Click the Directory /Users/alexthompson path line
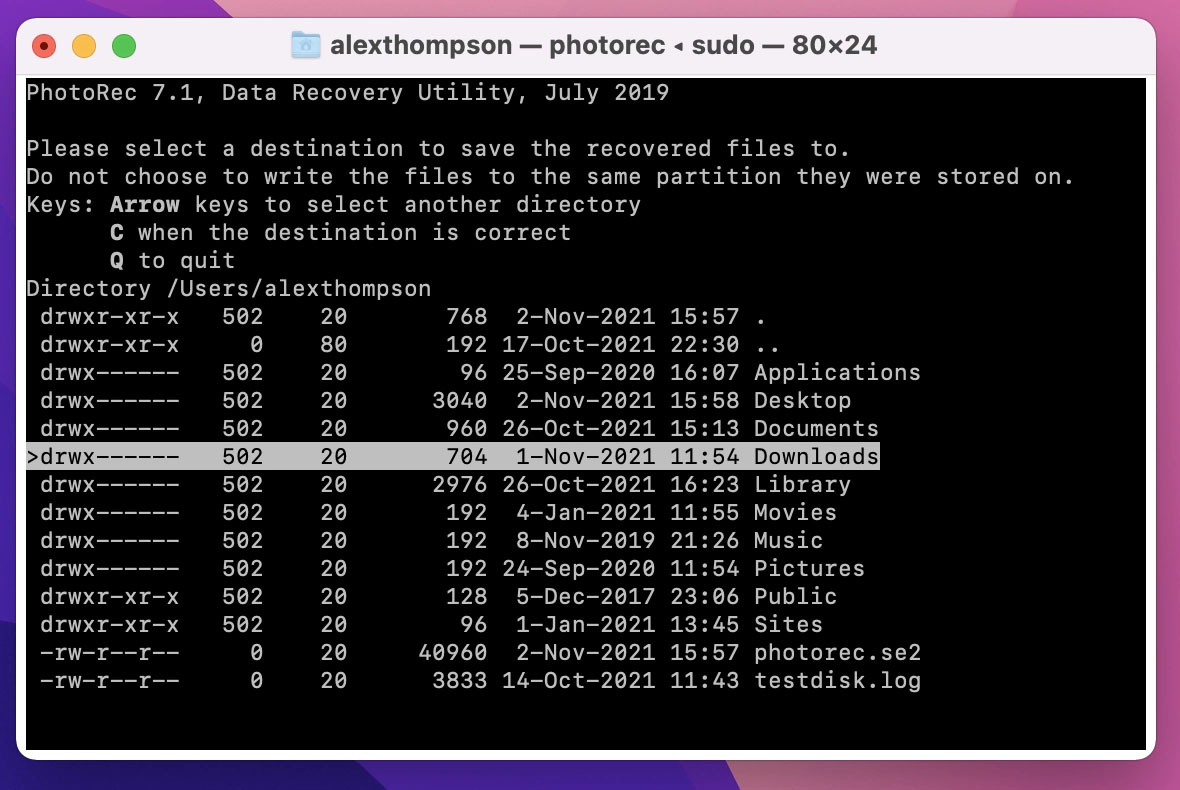1180x790 pixels. tap(229, 288)
